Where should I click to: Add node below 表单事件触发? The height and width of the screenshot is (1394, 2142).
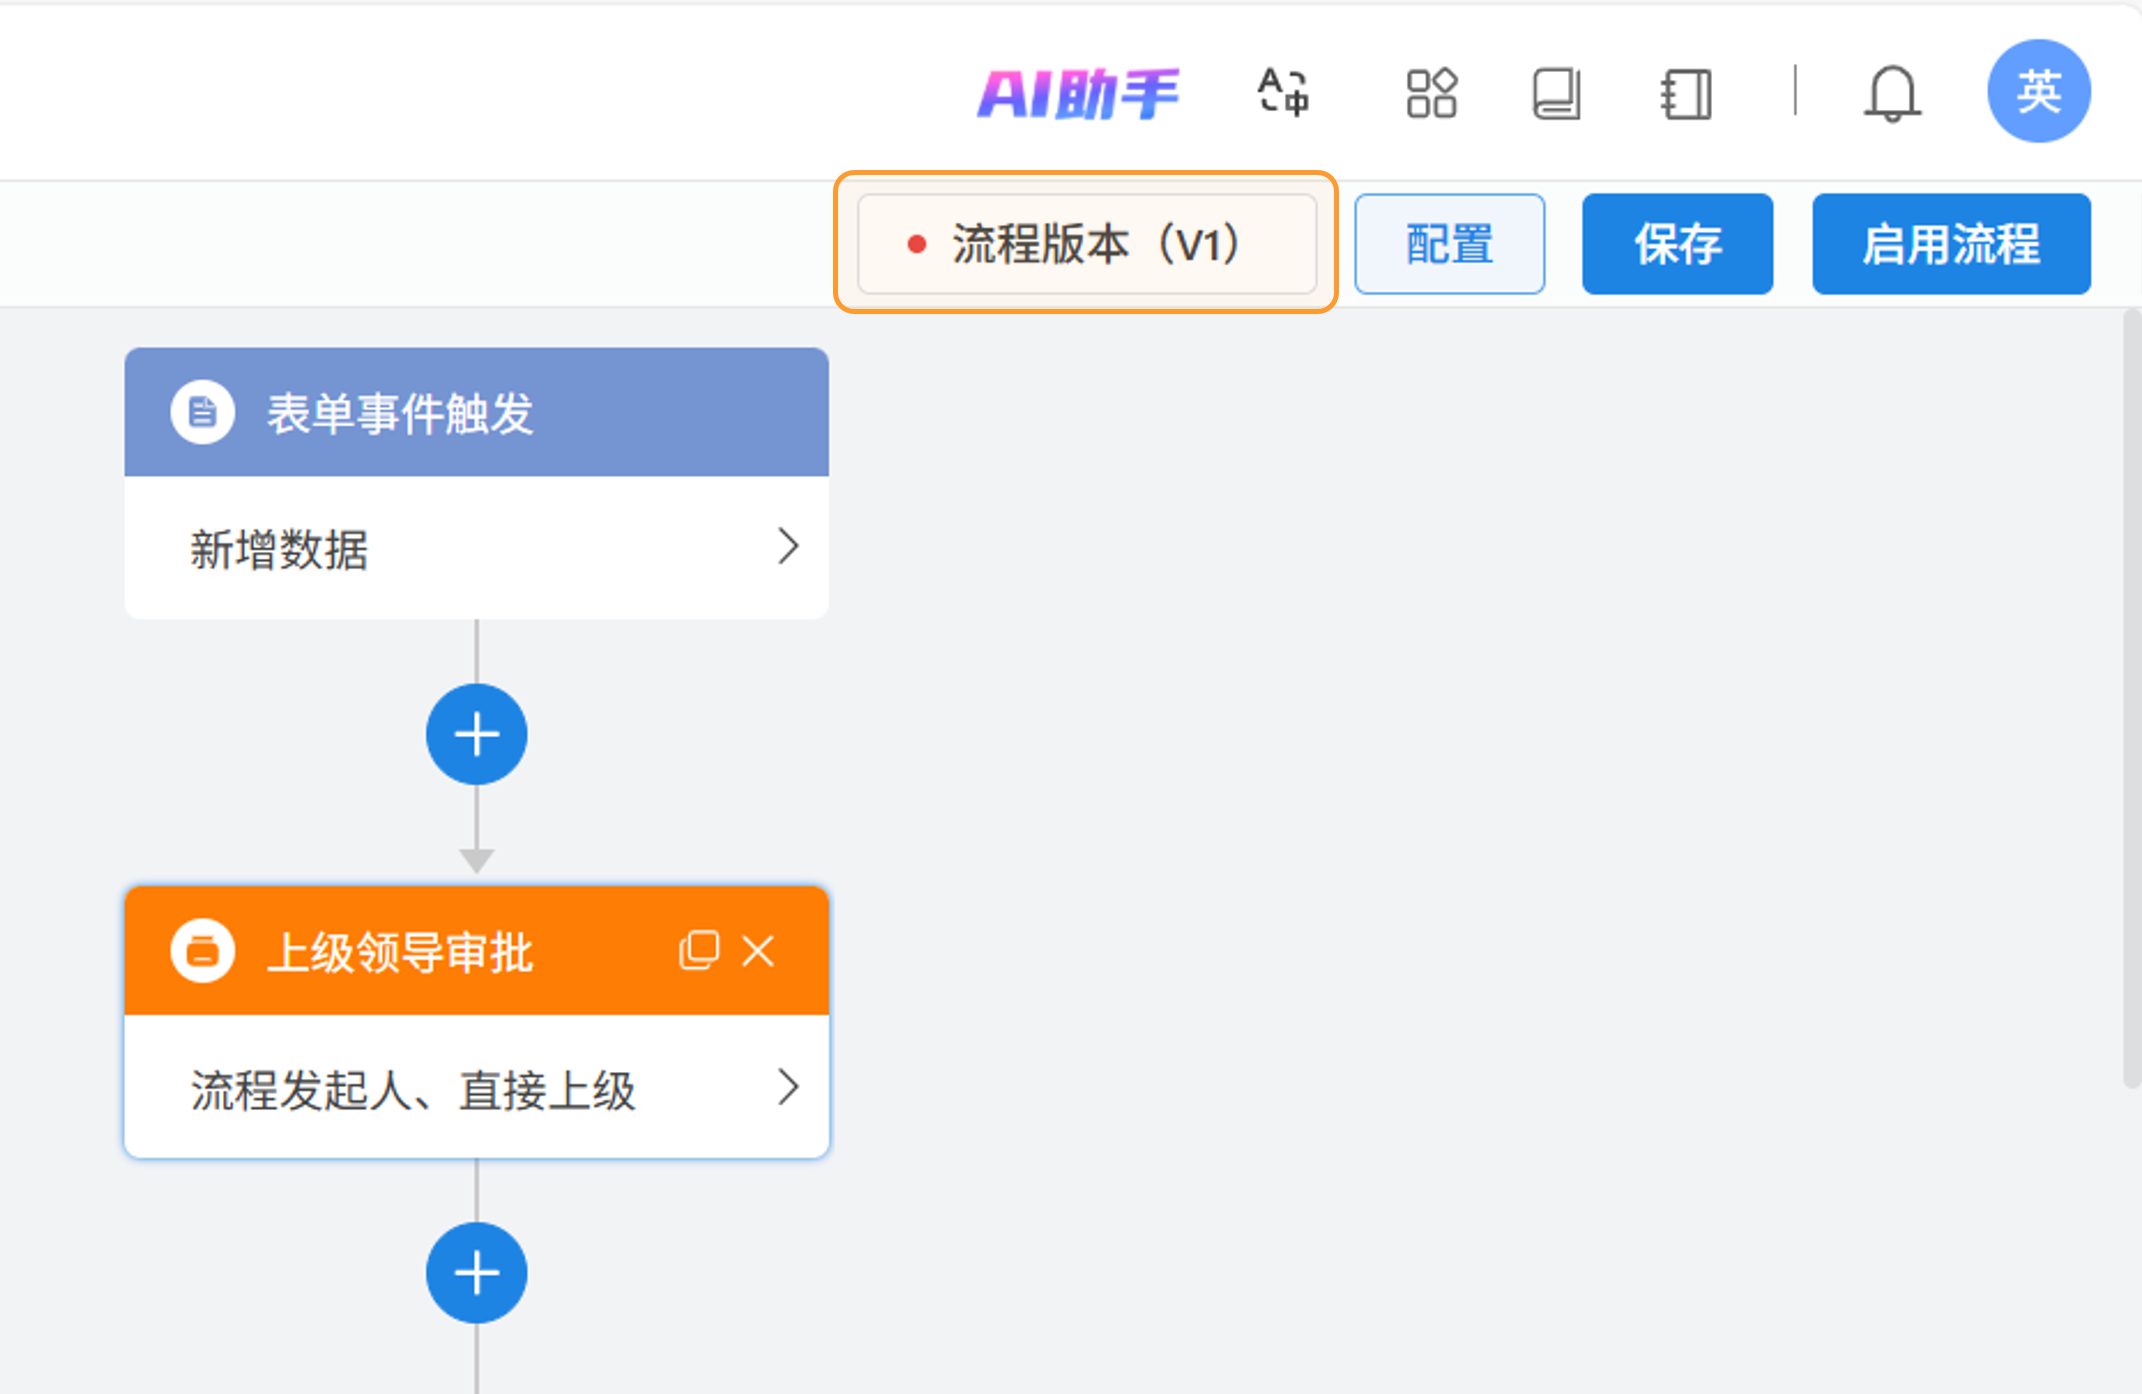477,735
